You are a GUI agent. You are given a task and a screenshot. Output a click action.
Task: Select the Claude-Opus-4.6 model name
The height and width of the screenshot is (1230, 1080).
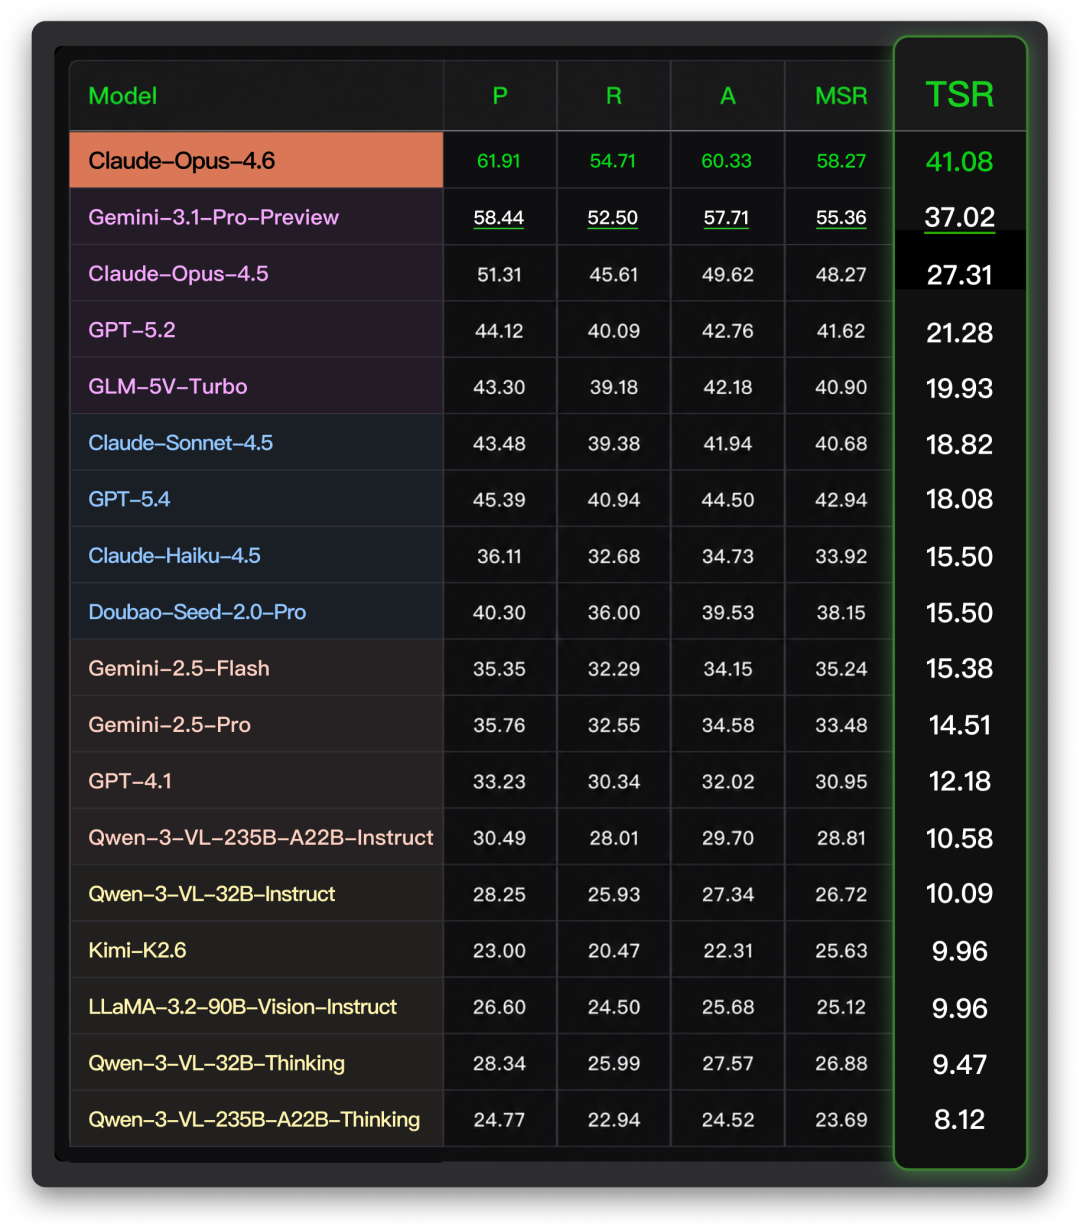pos(182,161)
